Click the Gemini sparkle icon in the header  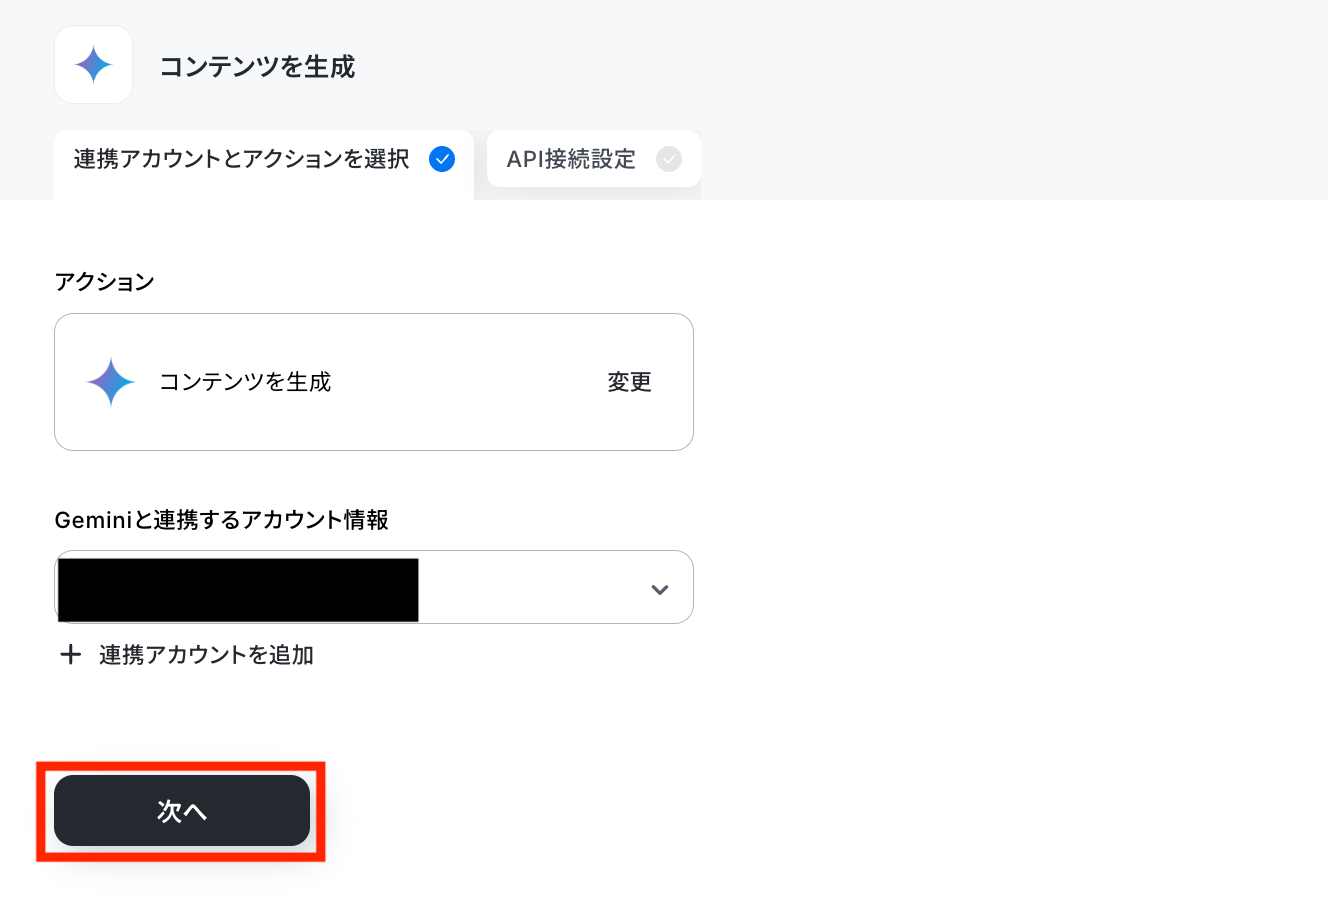pos(93,65)
